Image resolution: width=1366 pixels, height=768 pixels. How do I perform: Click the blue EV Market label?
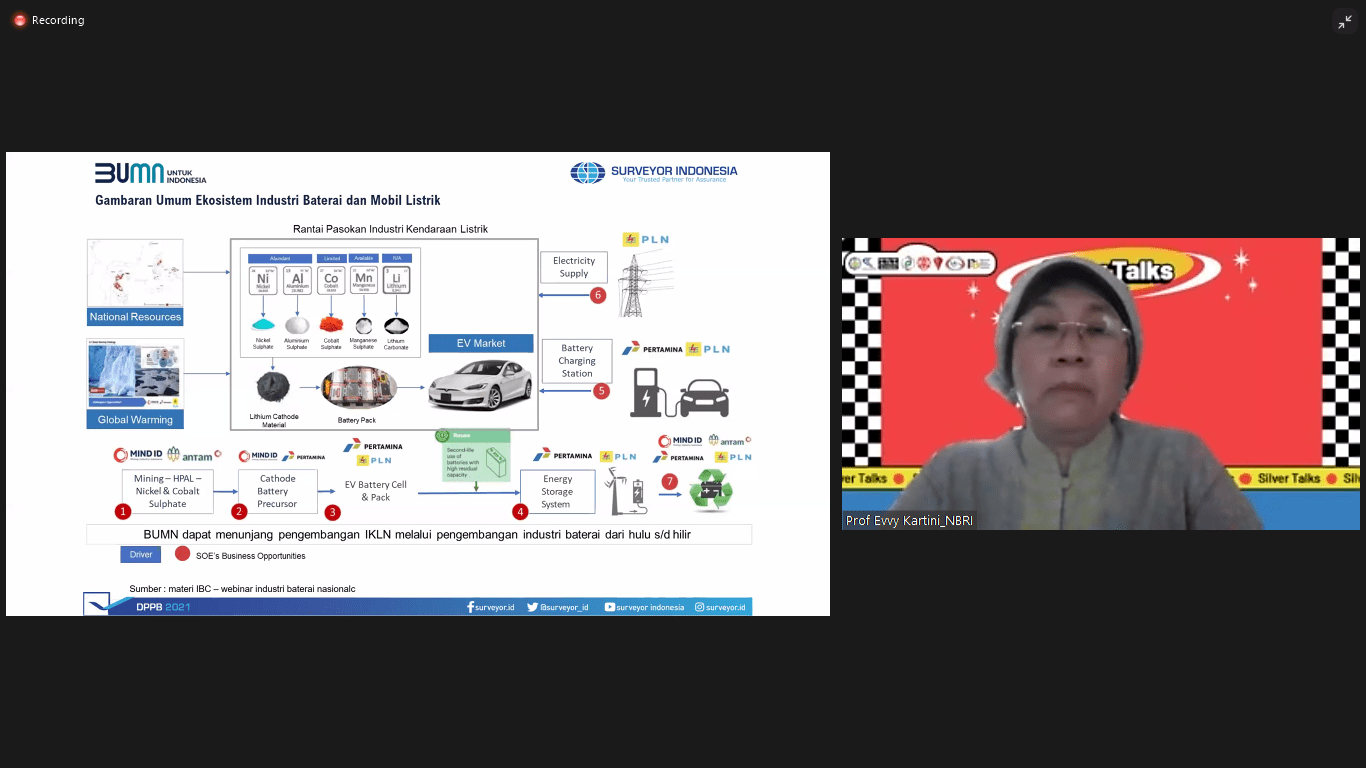point(481,343)
